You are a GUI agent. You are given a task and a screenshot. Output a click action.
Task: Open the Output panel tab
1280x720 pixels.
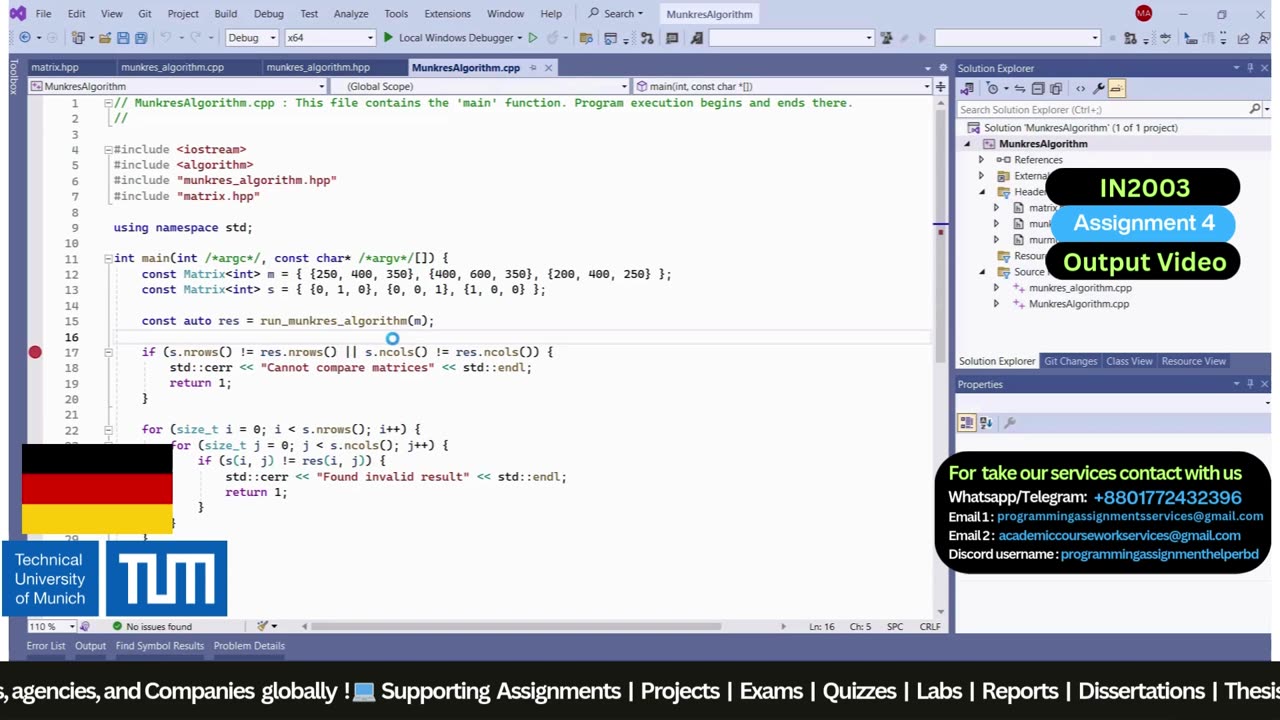(90, 646)
